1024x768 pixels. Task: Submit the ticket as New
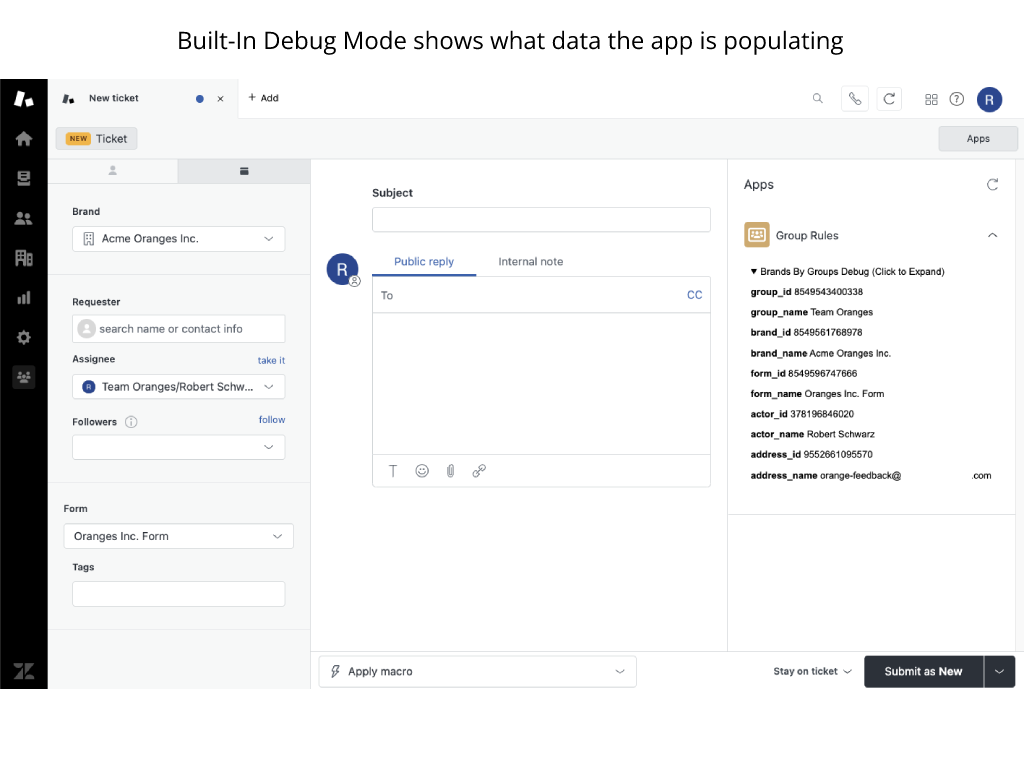tap(923, 671)
